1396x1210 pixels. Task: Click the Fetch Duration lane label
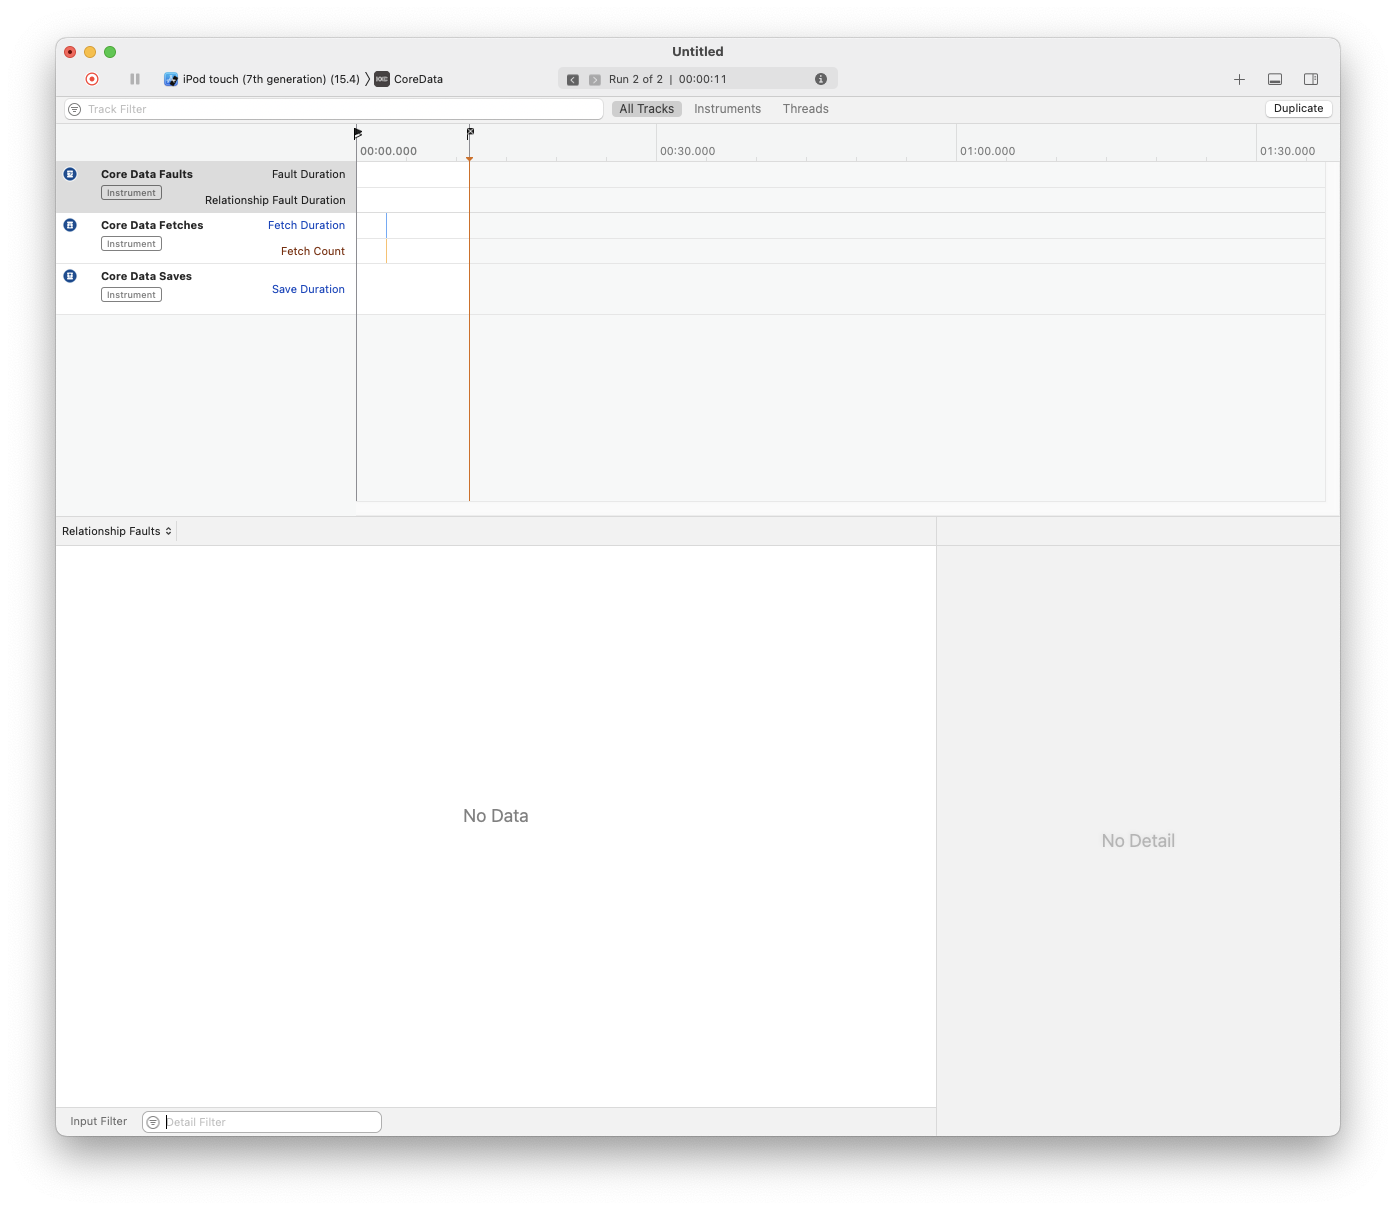[306, 225]
